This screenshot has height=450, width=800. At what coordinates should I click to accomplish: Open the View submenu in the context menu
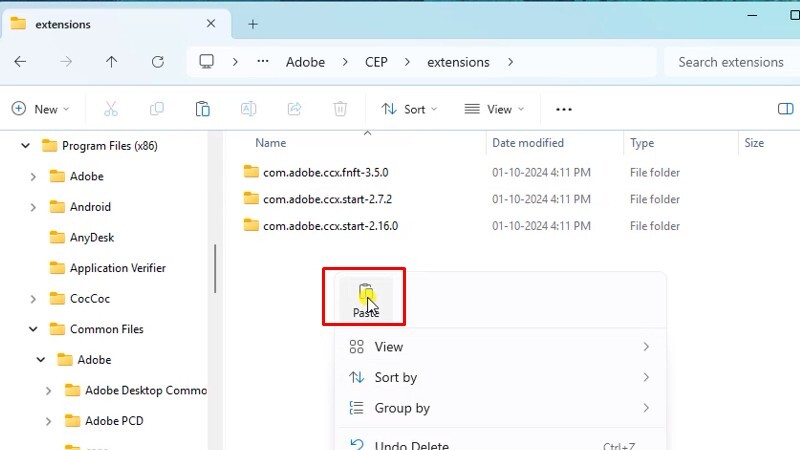500,347
